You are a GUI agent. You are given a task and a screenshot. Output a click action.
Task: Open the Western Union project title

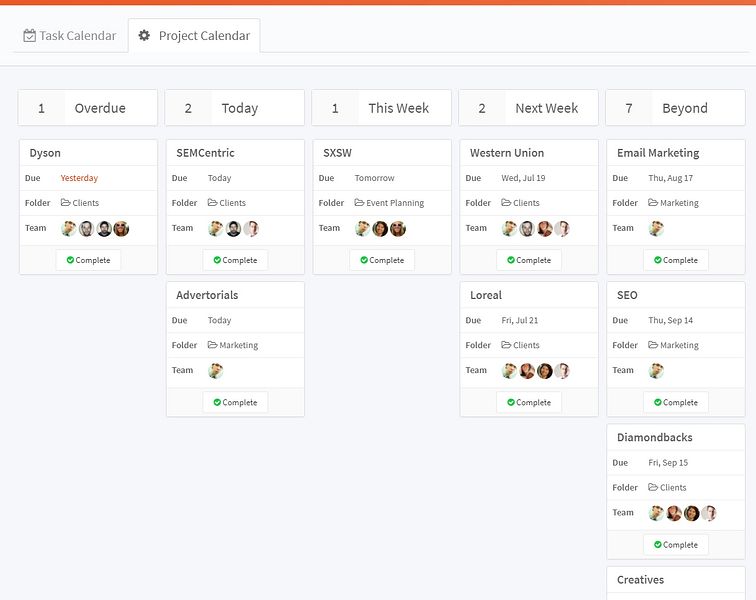click(507, 153)
